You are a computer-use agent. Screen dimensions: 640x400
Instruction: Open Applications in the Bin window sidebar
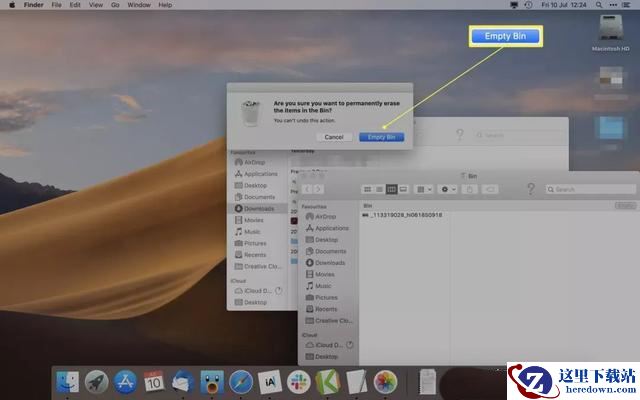coord(327,228)
